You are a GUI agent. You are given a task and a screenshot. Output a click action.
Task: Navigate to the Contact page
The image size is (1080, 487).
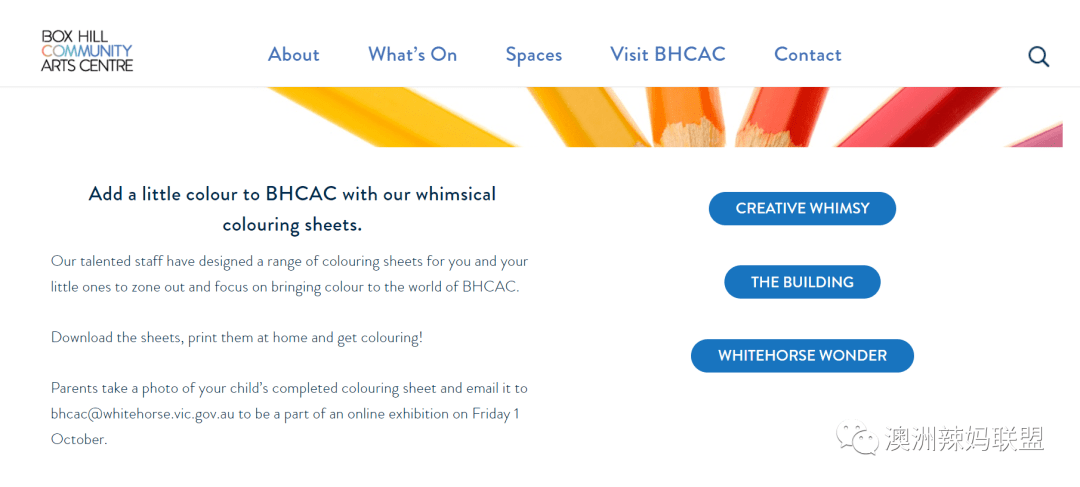808,54
